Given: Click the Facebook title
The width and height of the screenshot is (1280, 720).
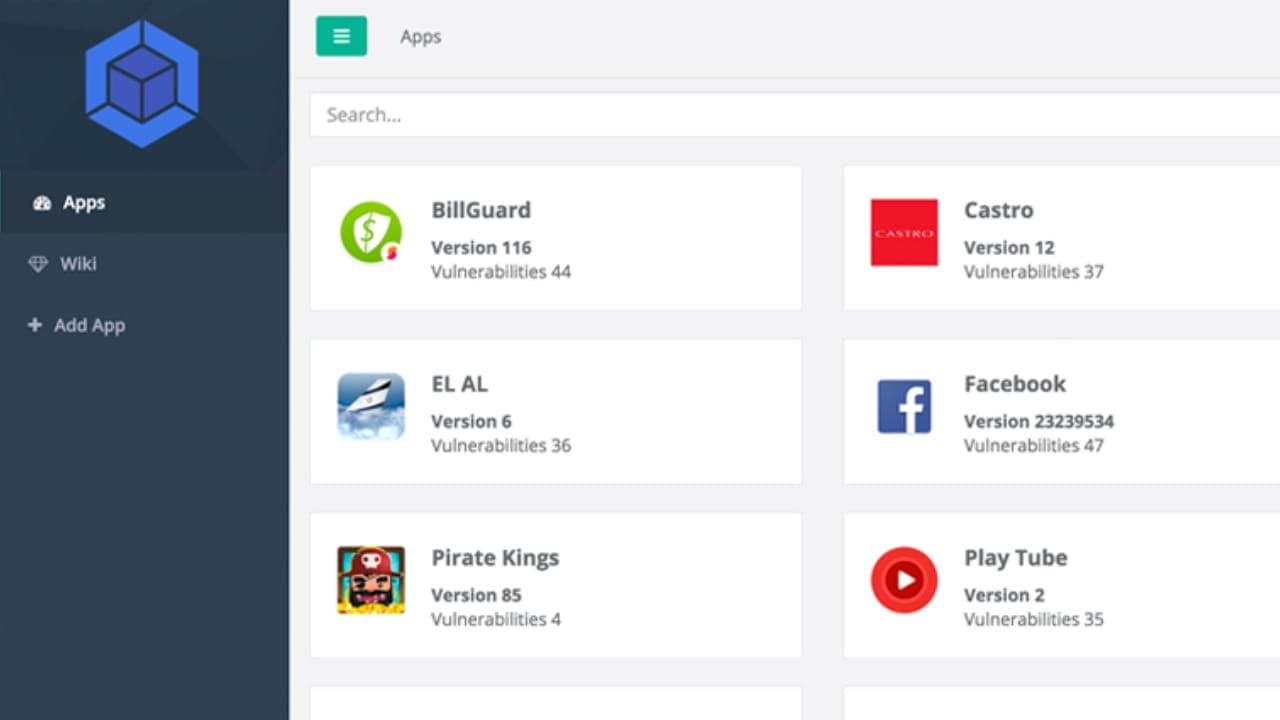Looking at the screenshot, I should click(1015, 384).
